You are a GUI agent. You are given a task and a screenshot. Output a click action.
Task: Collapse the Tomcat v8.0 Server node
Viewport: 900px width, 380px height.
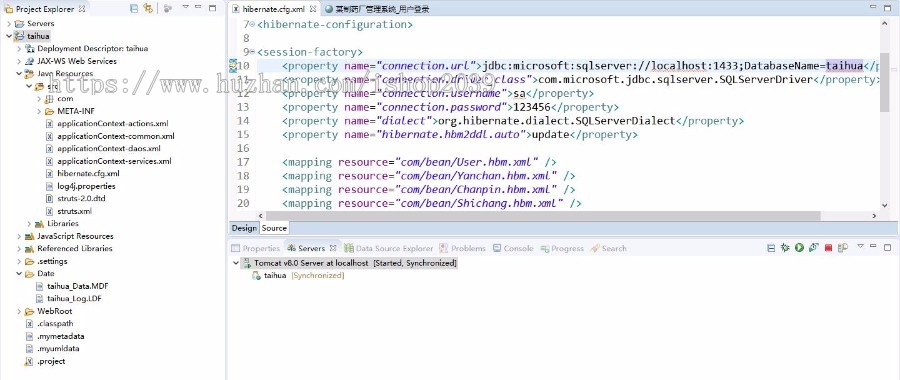[x=235, y=263]
